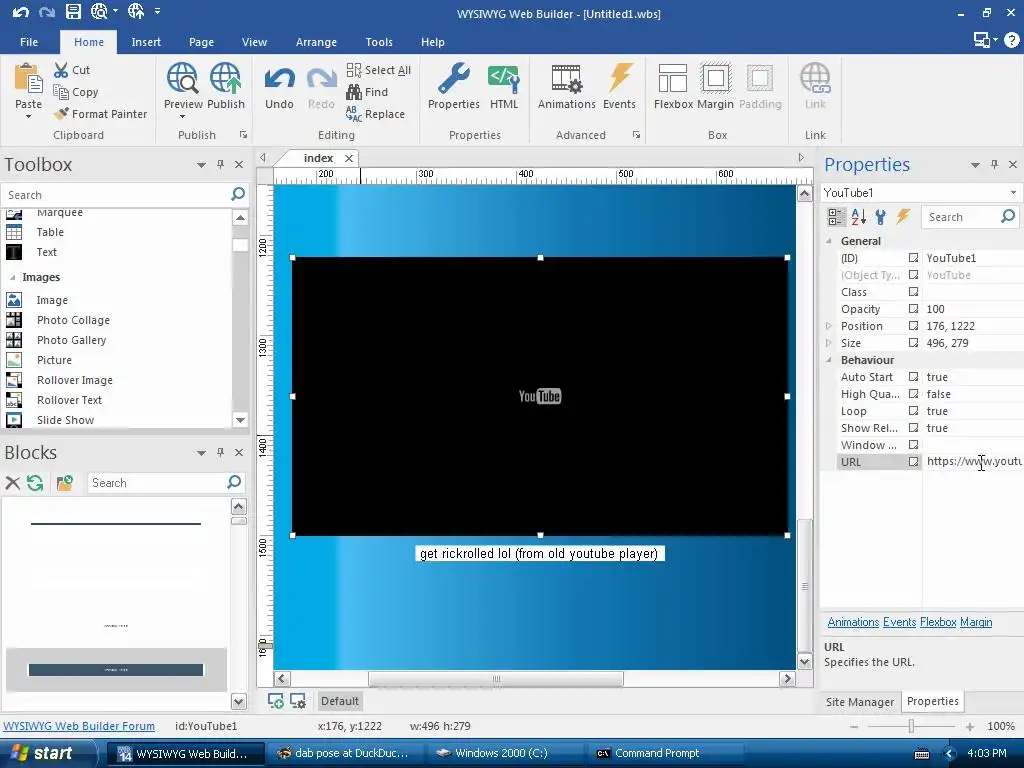Switch to the Arrange ribbon tab
The height and width of the screenshot is (768, 1024).
(316, 42)
